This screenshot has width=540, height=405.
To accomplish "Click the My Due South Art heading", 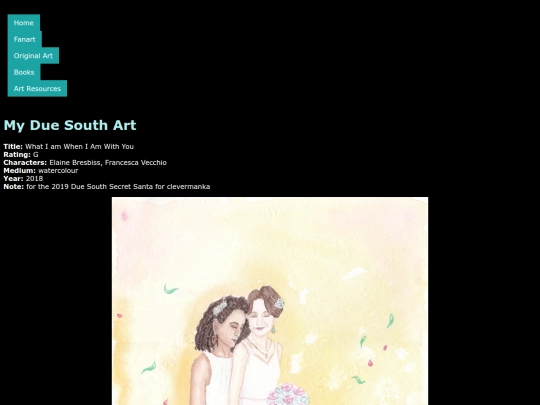I will pos(70,125).
